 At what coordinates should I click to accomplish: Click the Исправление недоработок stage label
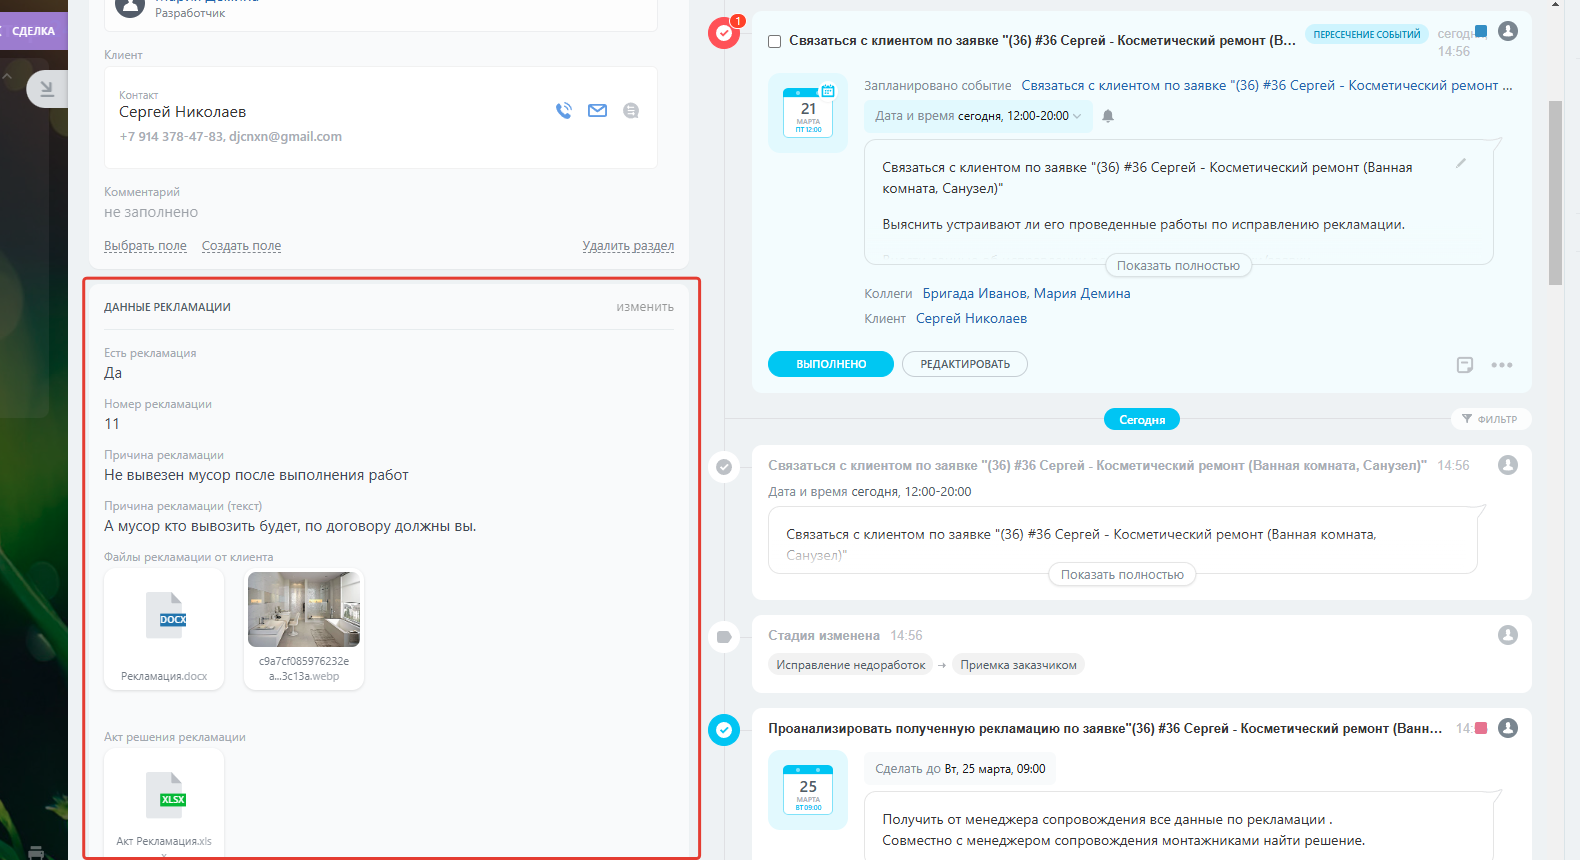tap(850, 665)
